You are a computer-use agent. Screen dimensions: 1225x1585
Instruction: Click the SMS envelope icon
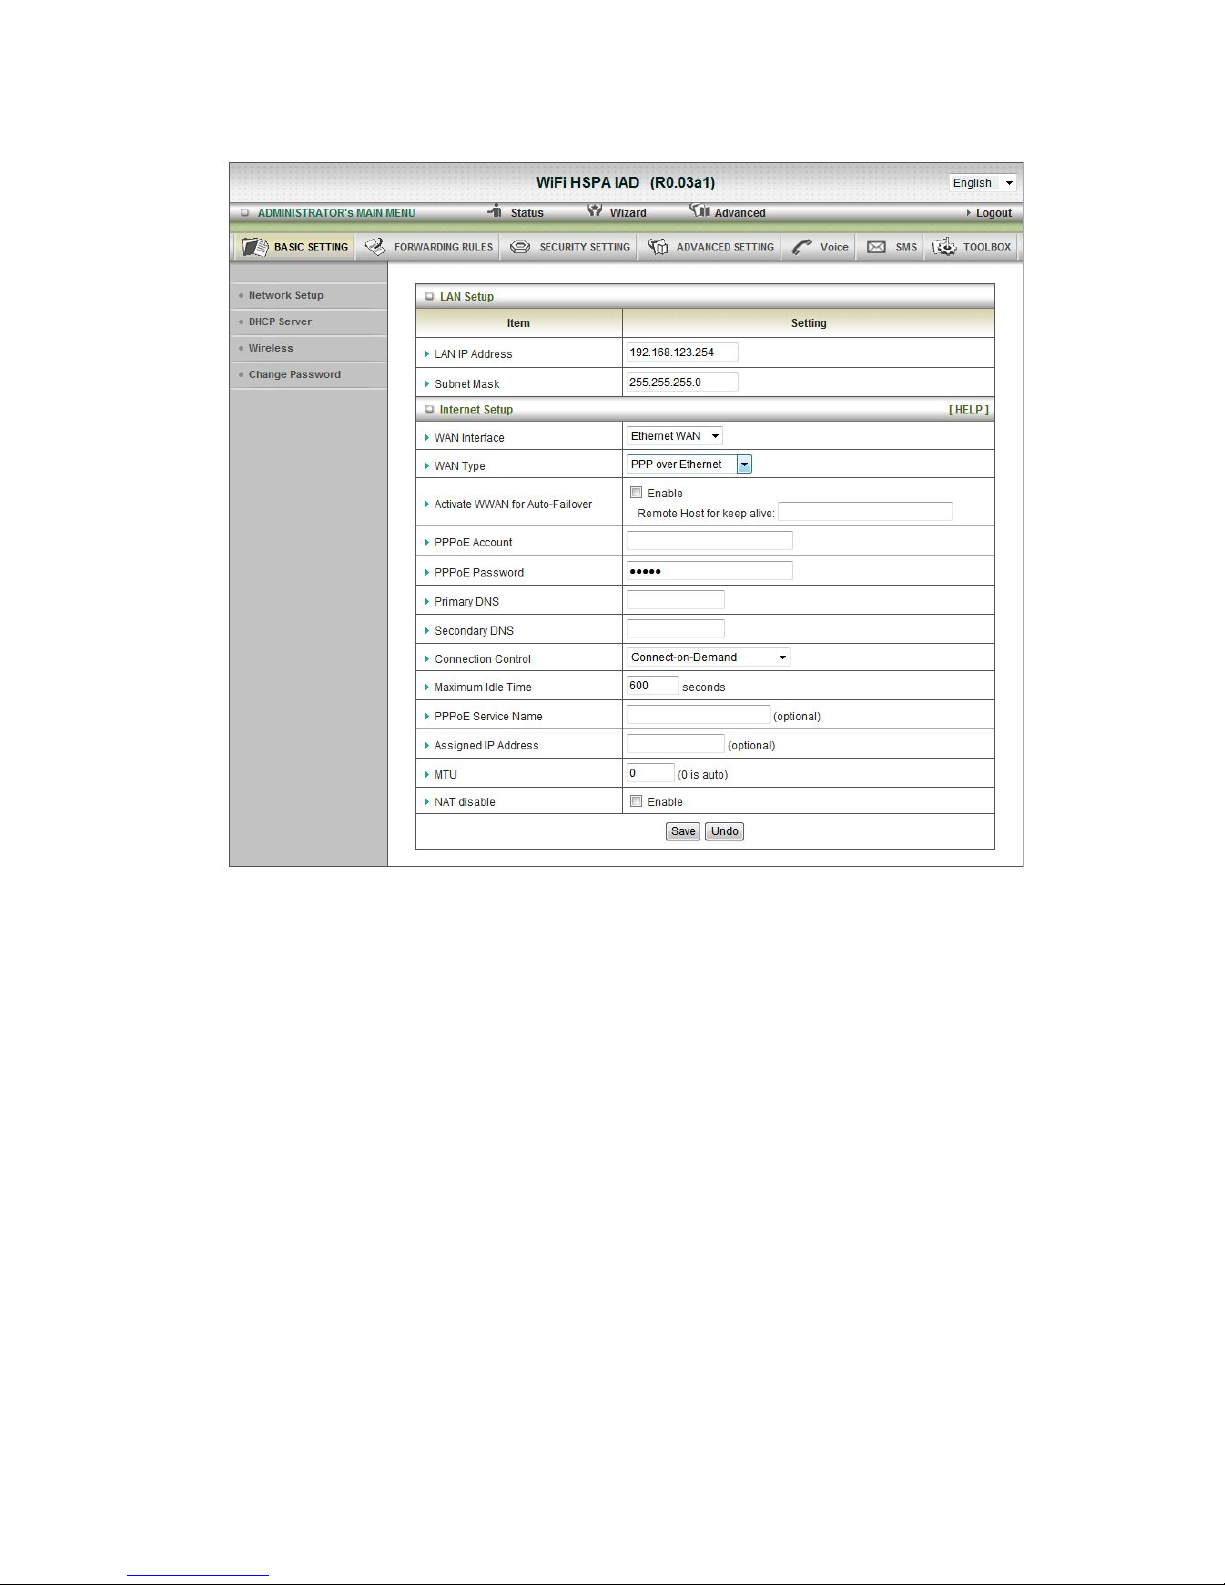[x=877, y=247]
